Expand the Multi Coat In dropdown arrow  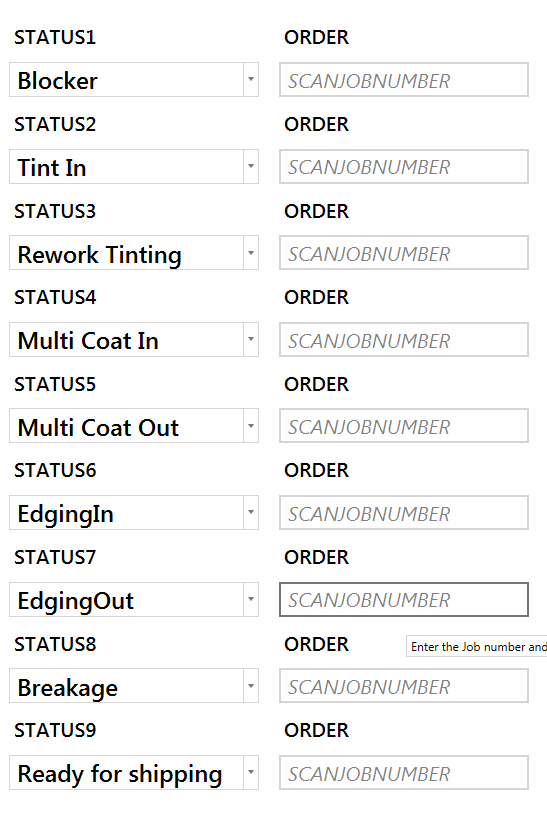click(x=251, y=340)
